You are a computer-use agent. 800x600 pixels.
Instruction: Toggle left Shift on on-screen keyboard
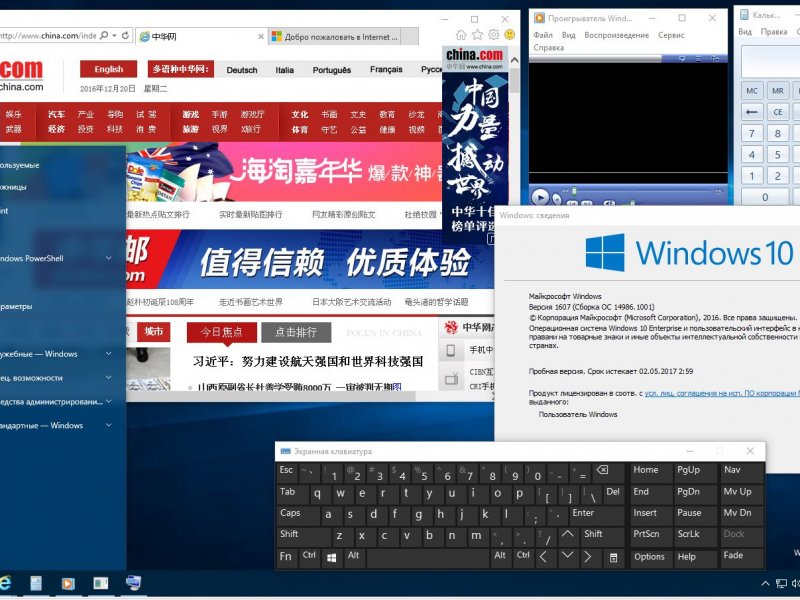pyautogui.click(x=303, y=535)
